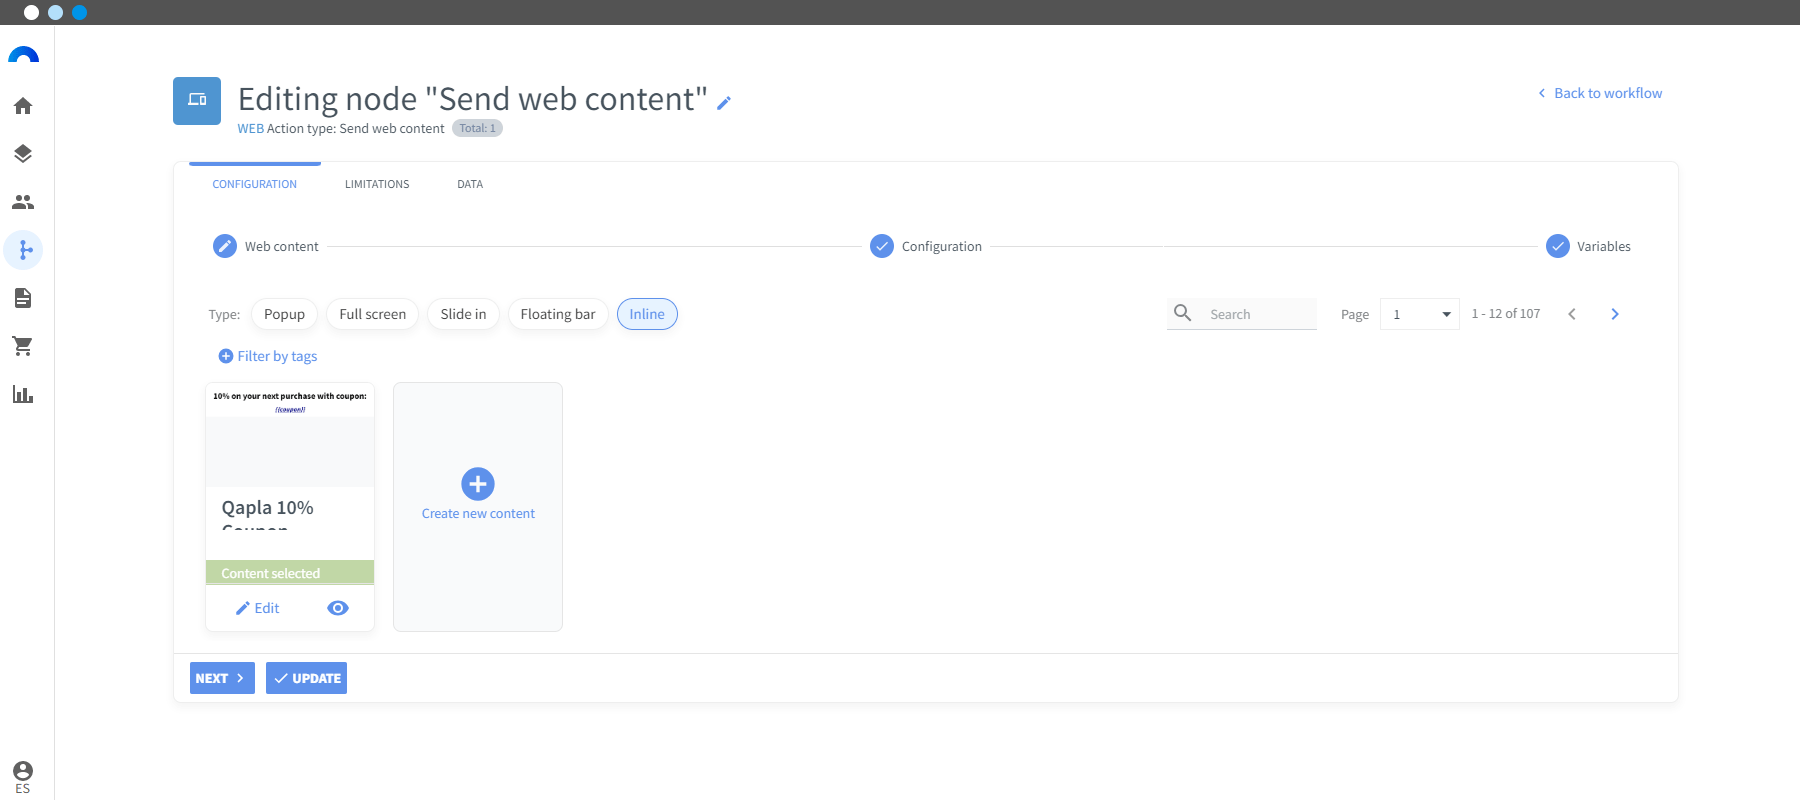The image size is (1800, 800).
Task: Click the layers icon in sidebar
Action: tap(23, 154)
